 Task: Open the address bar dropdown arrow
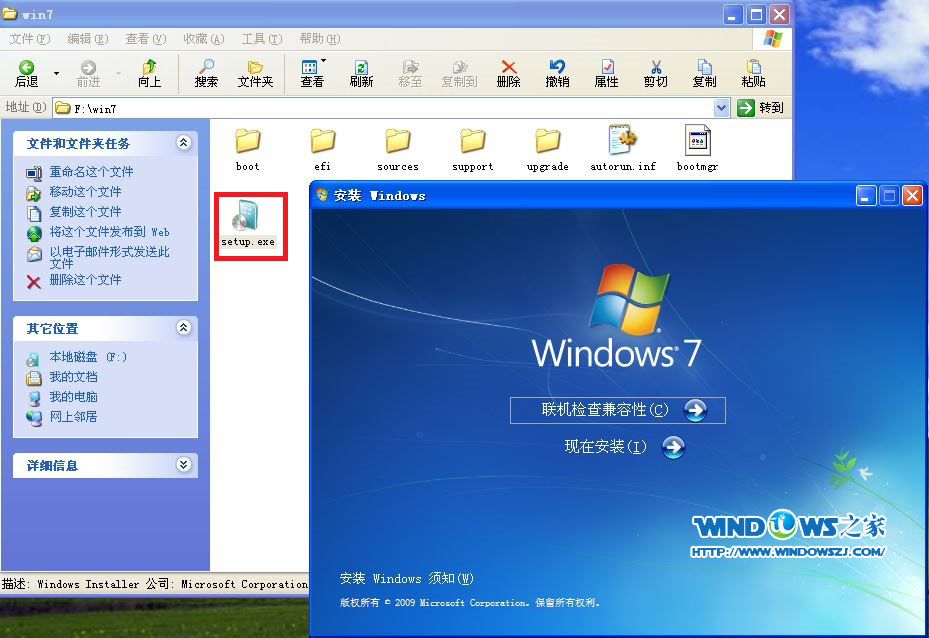coord(721,108)
